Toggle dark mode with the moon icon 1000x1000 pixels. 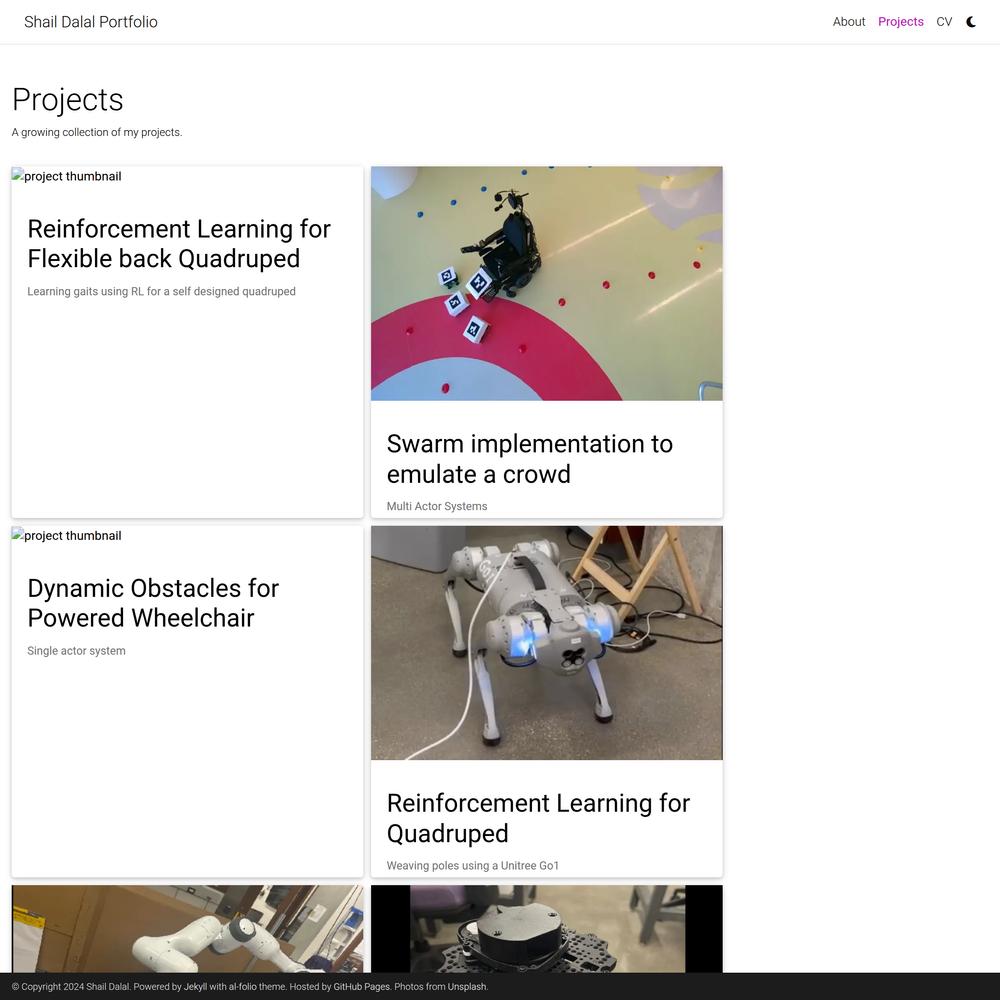pyautogui.click(x=971, y=22)
